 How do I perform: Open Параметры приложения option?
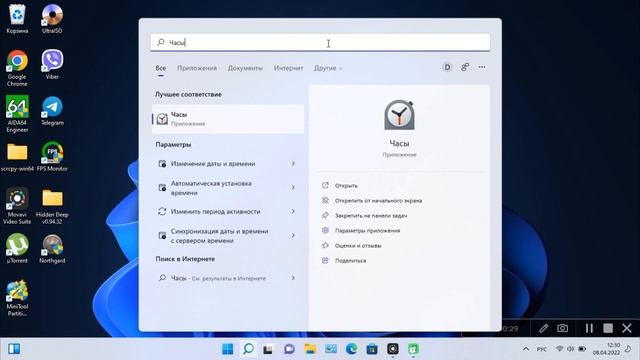(x=367, y=231)
